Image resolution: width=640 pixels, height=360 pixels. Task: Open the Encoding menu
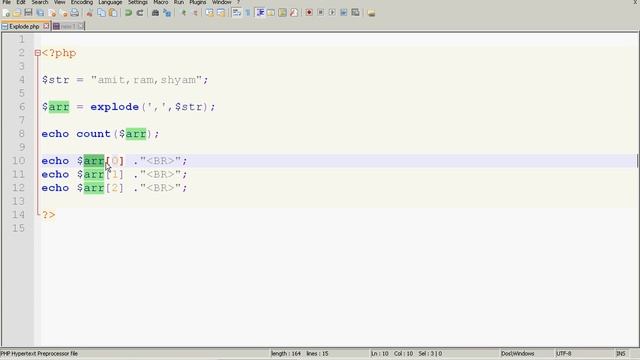[82, 2]
